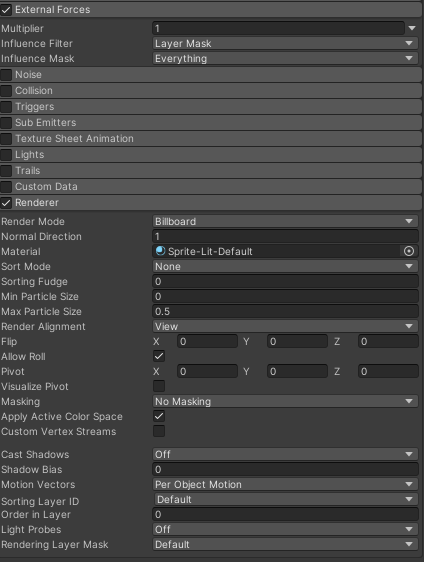Check the Visualize Pivot checkbox

point(159,386)
